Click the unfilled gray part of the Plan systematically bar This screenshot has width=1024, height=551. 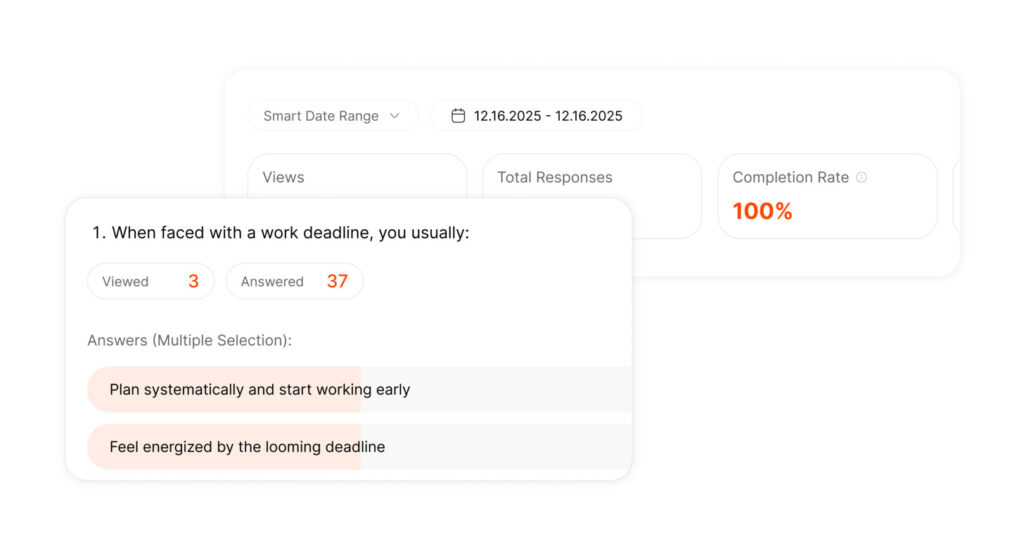pyautogui.click(x=520, y=390)
